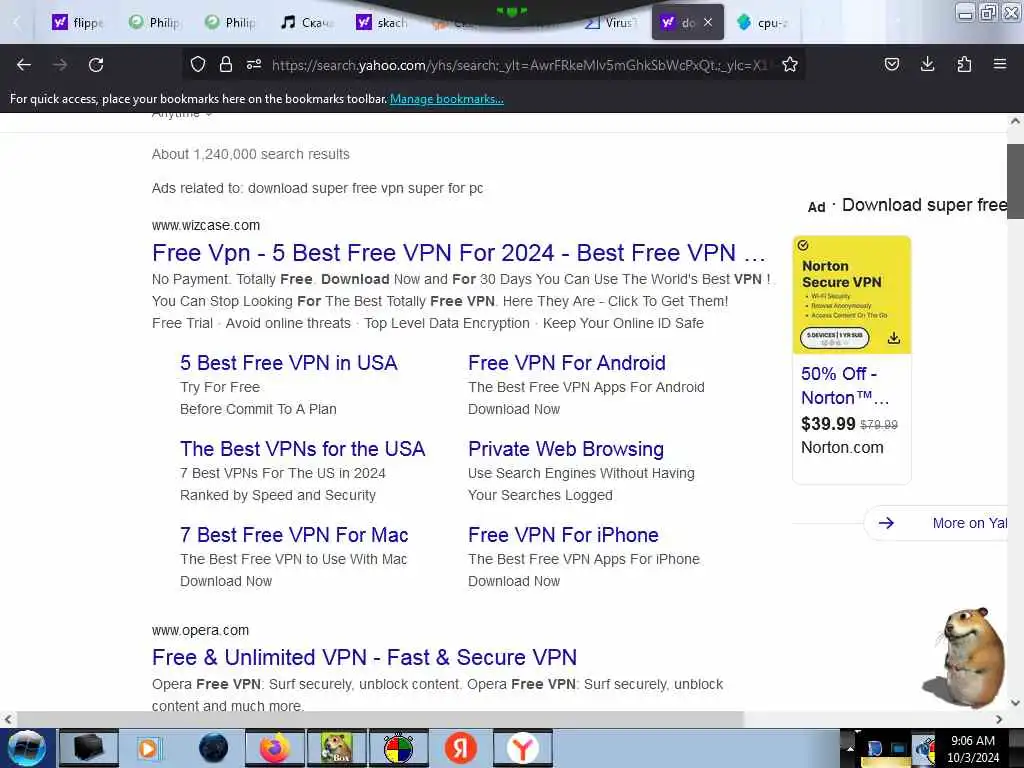Switch to the cpu-z tab
This screenshot has height=768, width=1024.
click(x=763, y=23)
